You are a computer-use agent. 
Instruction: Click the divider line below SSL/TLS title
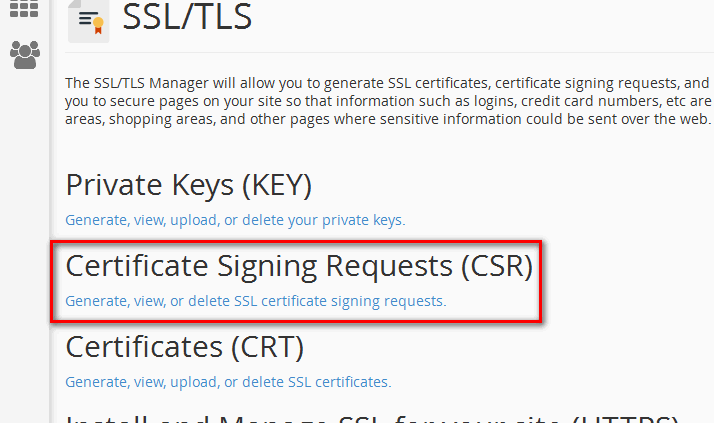point(400,52)
